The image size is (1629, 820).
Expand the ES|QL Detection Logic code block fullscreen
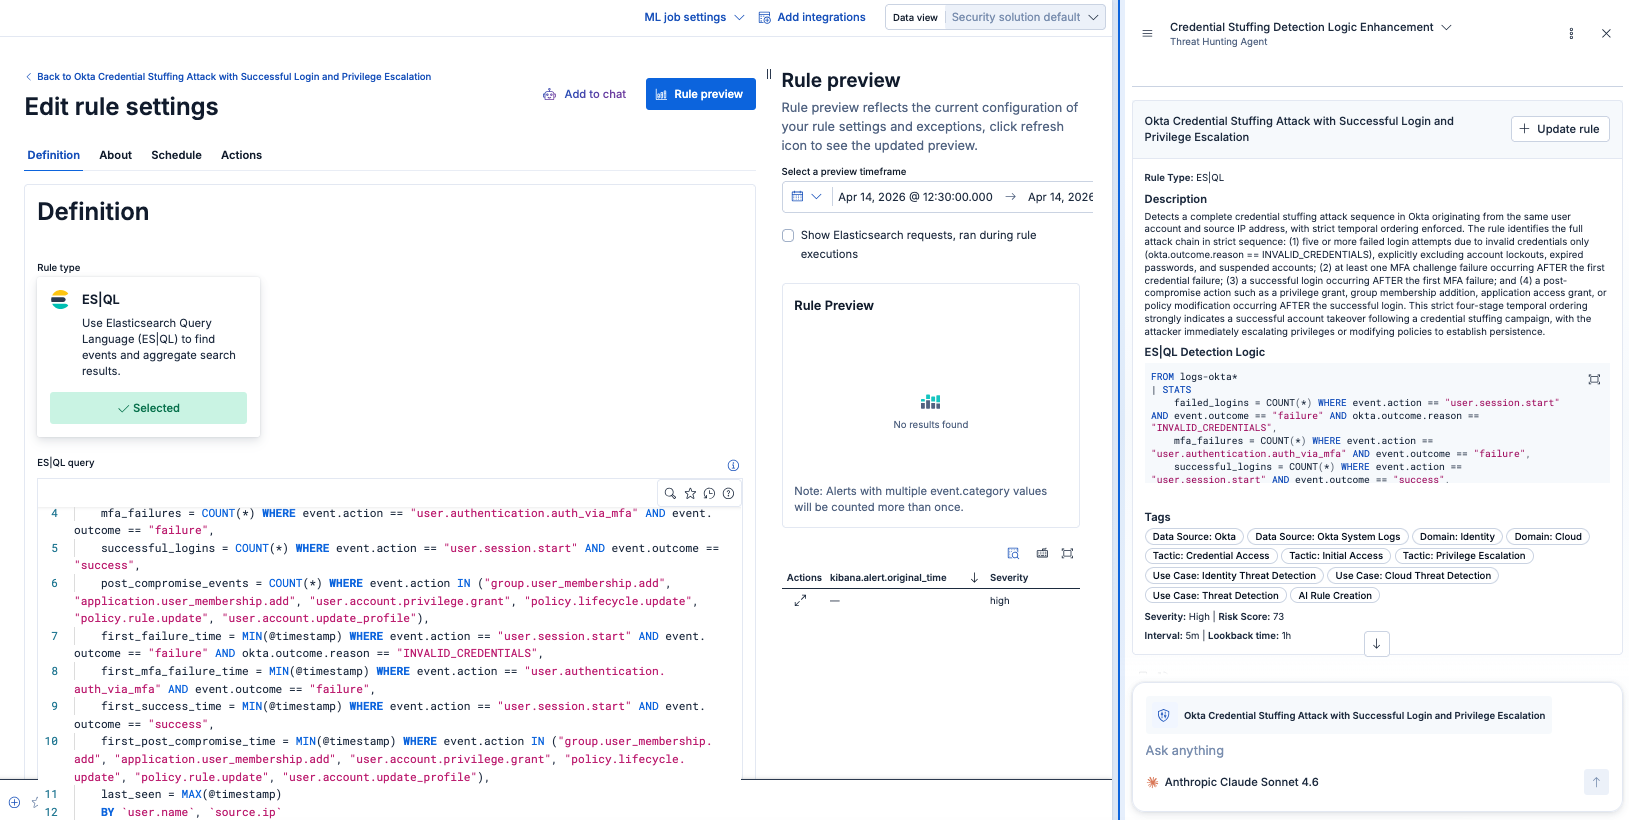click(1594, 379)
